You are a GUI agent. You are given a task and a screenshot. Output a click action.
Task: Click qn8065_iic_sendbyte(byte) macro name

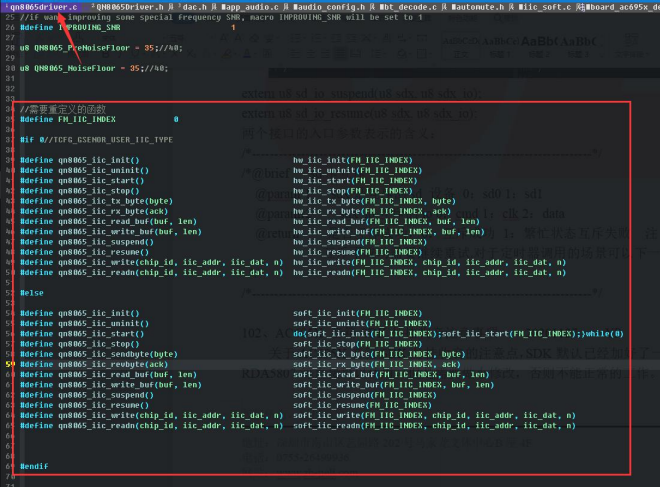118,354
